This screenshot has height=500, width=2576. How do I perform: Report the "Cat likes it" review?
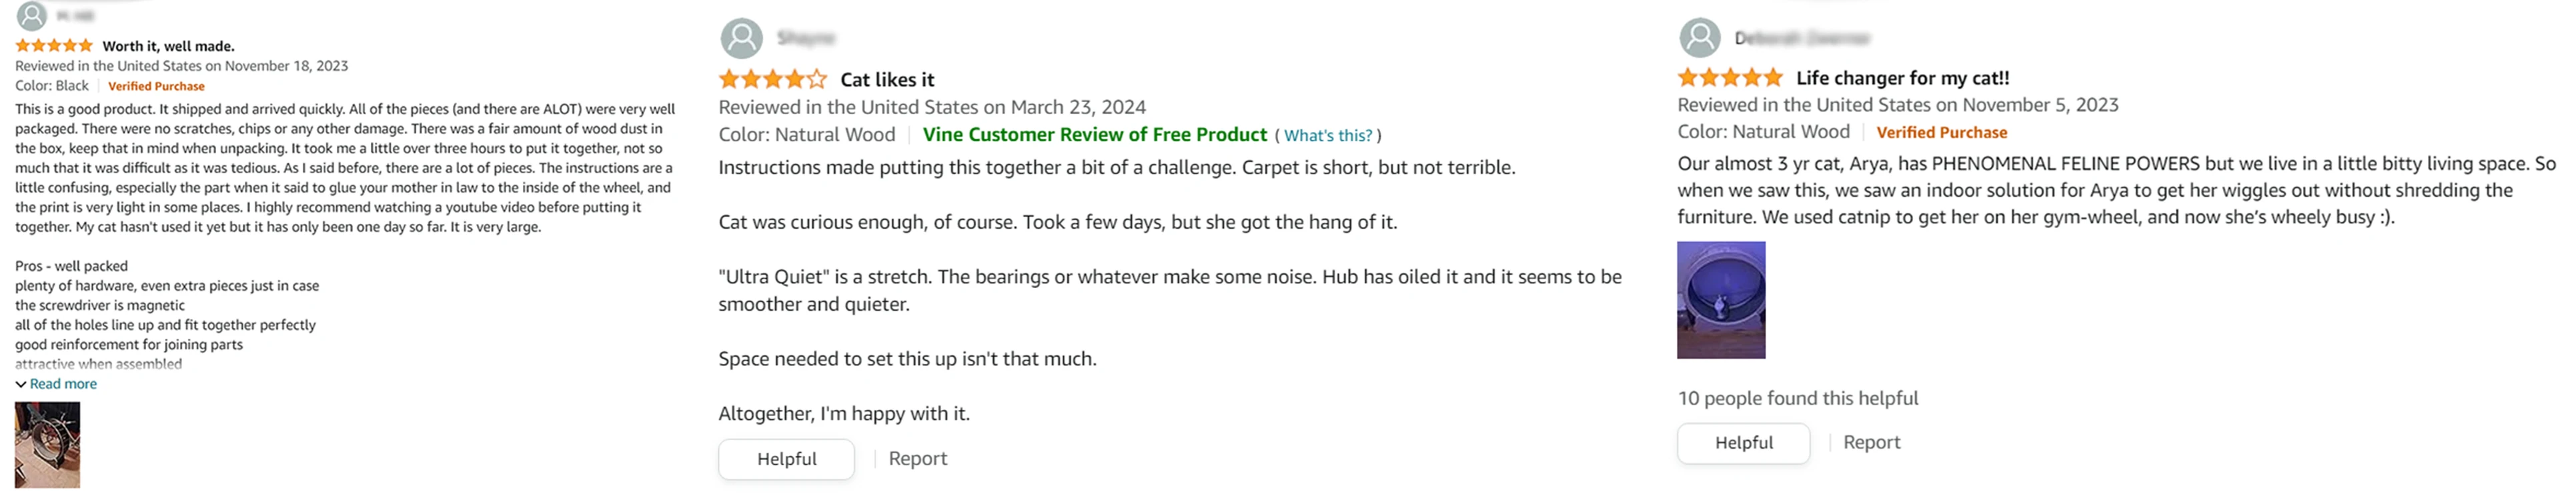pos(917,459)
